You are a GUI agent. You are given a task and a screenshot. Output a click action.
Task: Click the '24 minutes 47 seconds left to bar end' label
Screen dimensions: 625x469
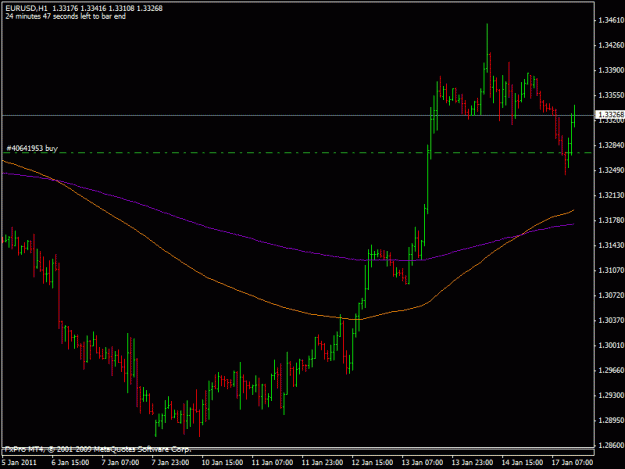66,16
